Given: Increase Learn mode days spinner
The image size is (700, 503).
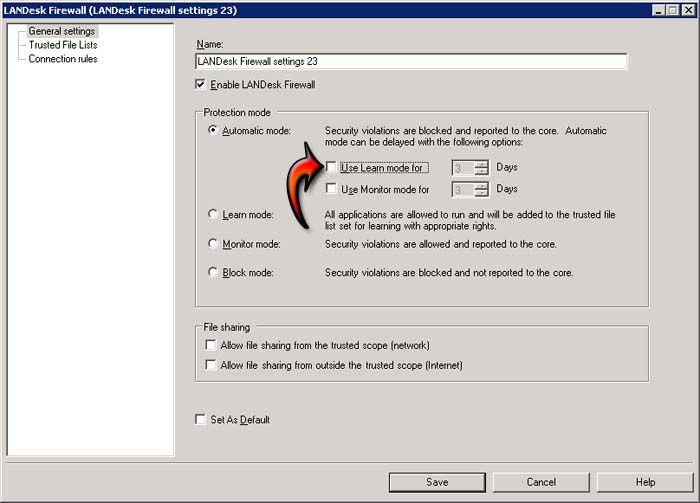Looking at the screenshot, I should pyautogui.click(x=481, y=164).
